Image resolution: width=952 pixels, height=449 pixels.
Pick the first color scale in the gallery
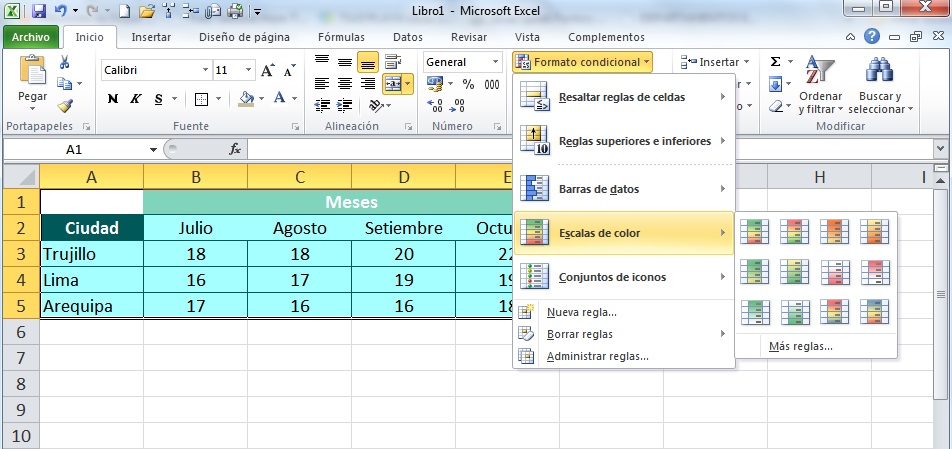pos(754,232)
